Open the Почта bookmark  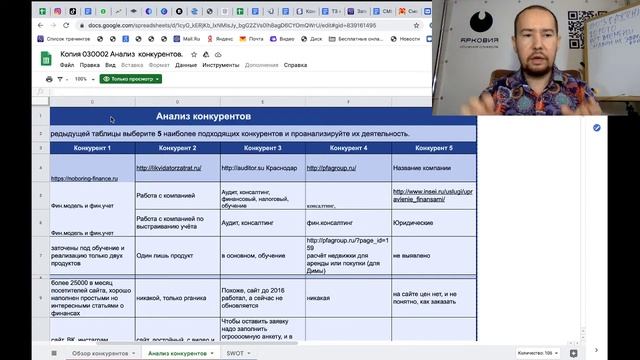click(x=252, y=39)
